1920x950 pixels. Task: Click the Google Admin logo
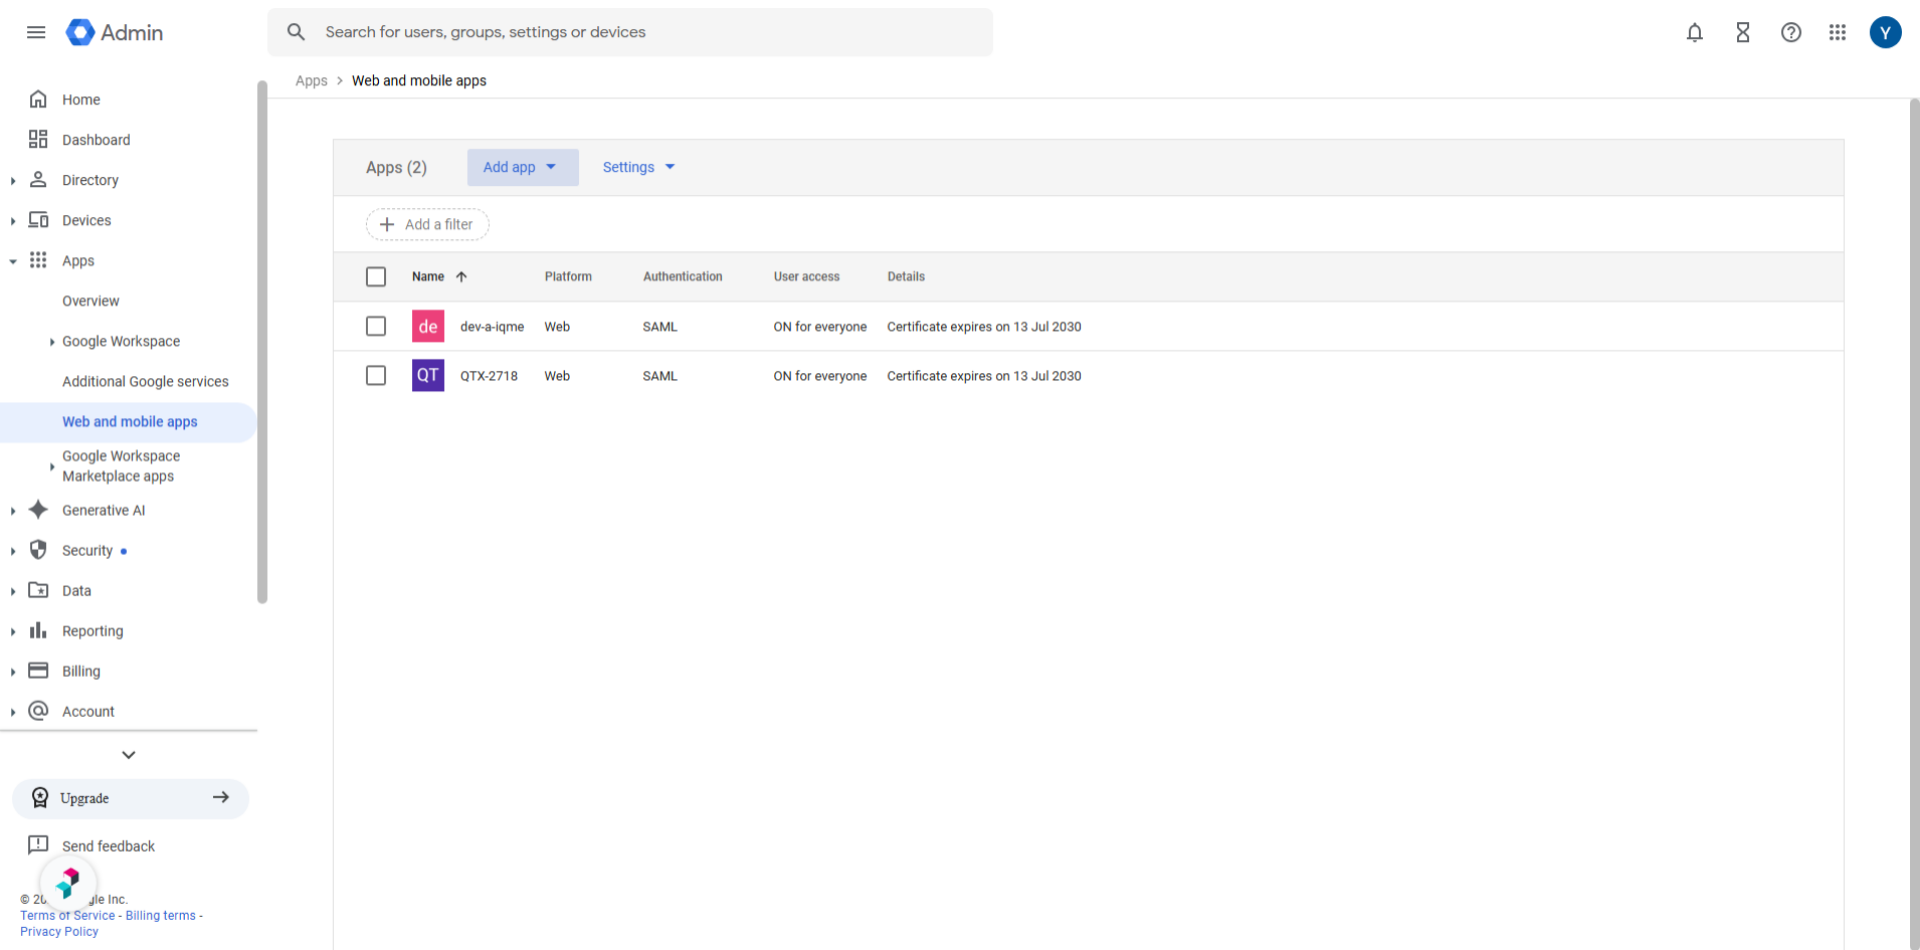(114, 32)
